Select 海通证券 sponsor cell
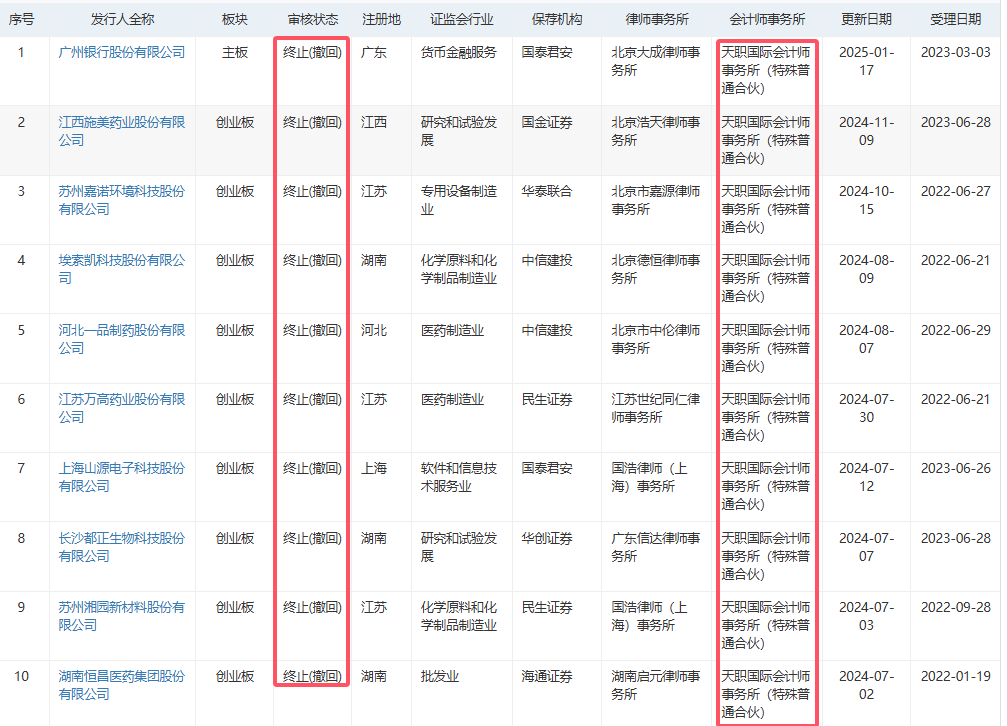Image resolution: width=1007 pixels, height=726 pixels. point(547,676)
